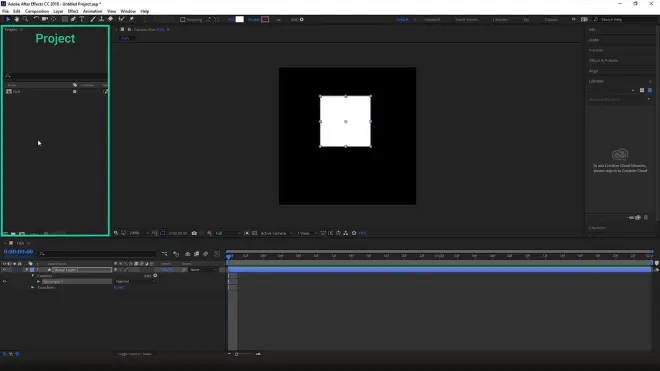Take a snapshot with camera icon
The height and width of the screenshot is (371, 660).
(194, 233)
